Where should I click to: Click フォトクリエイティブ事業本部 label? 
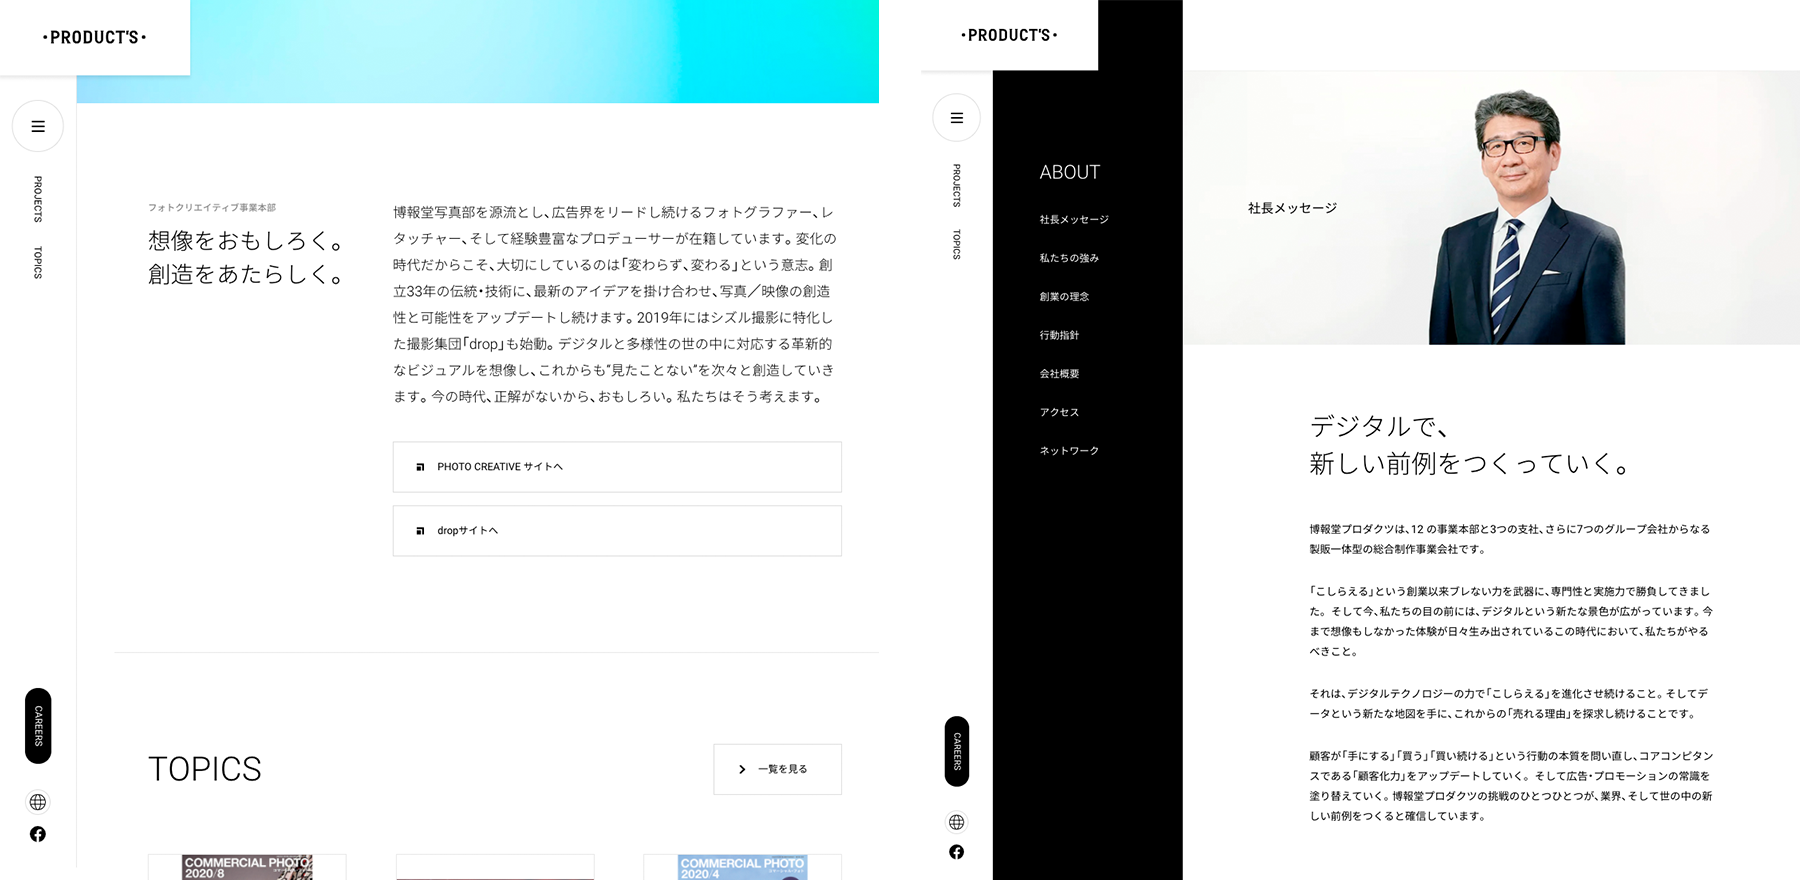[x=212, y=208]
